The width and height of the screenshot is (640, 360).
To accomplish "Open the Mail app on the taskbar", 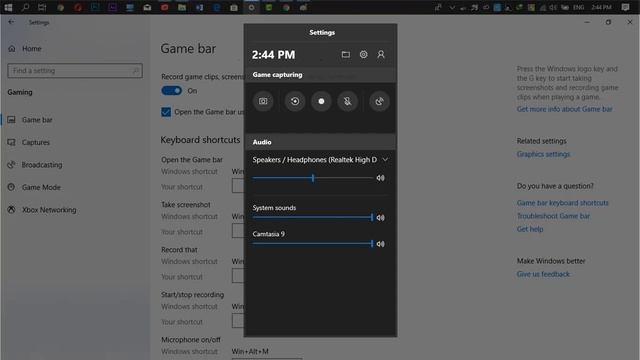I will tap(147, 7).
